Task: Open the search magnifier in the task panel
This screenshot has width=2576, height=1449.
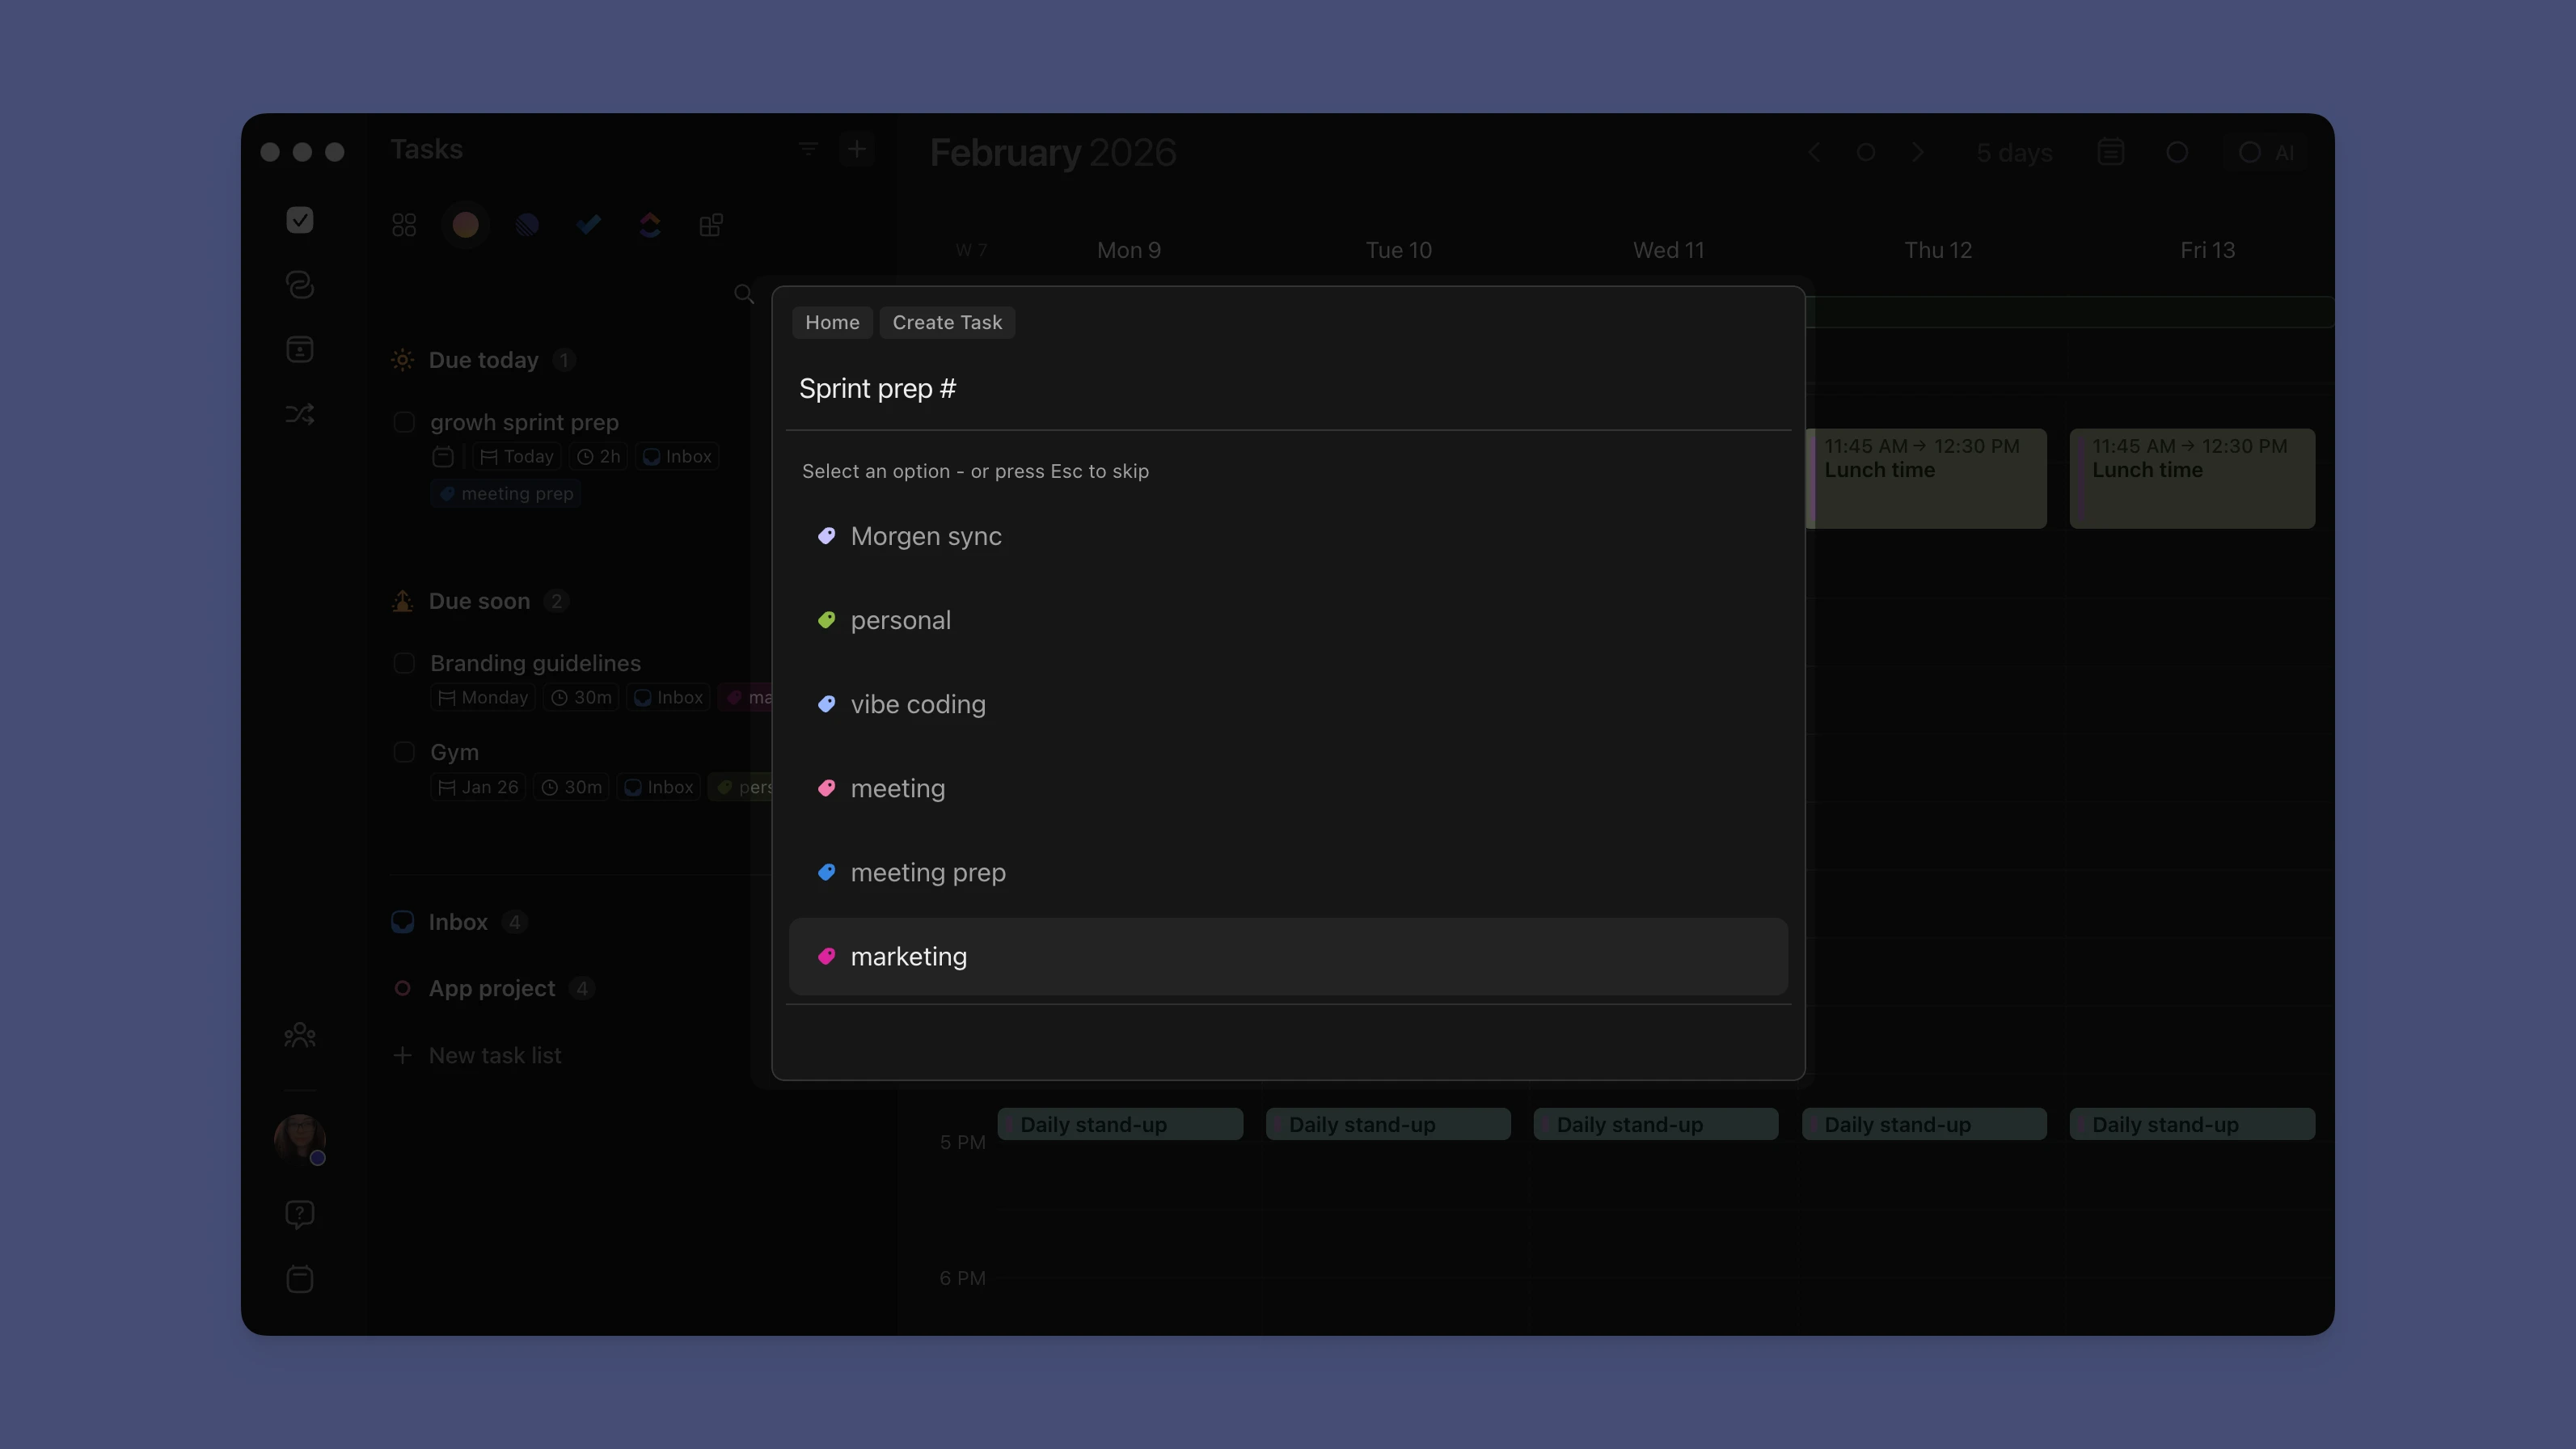Action: (743, 294)
